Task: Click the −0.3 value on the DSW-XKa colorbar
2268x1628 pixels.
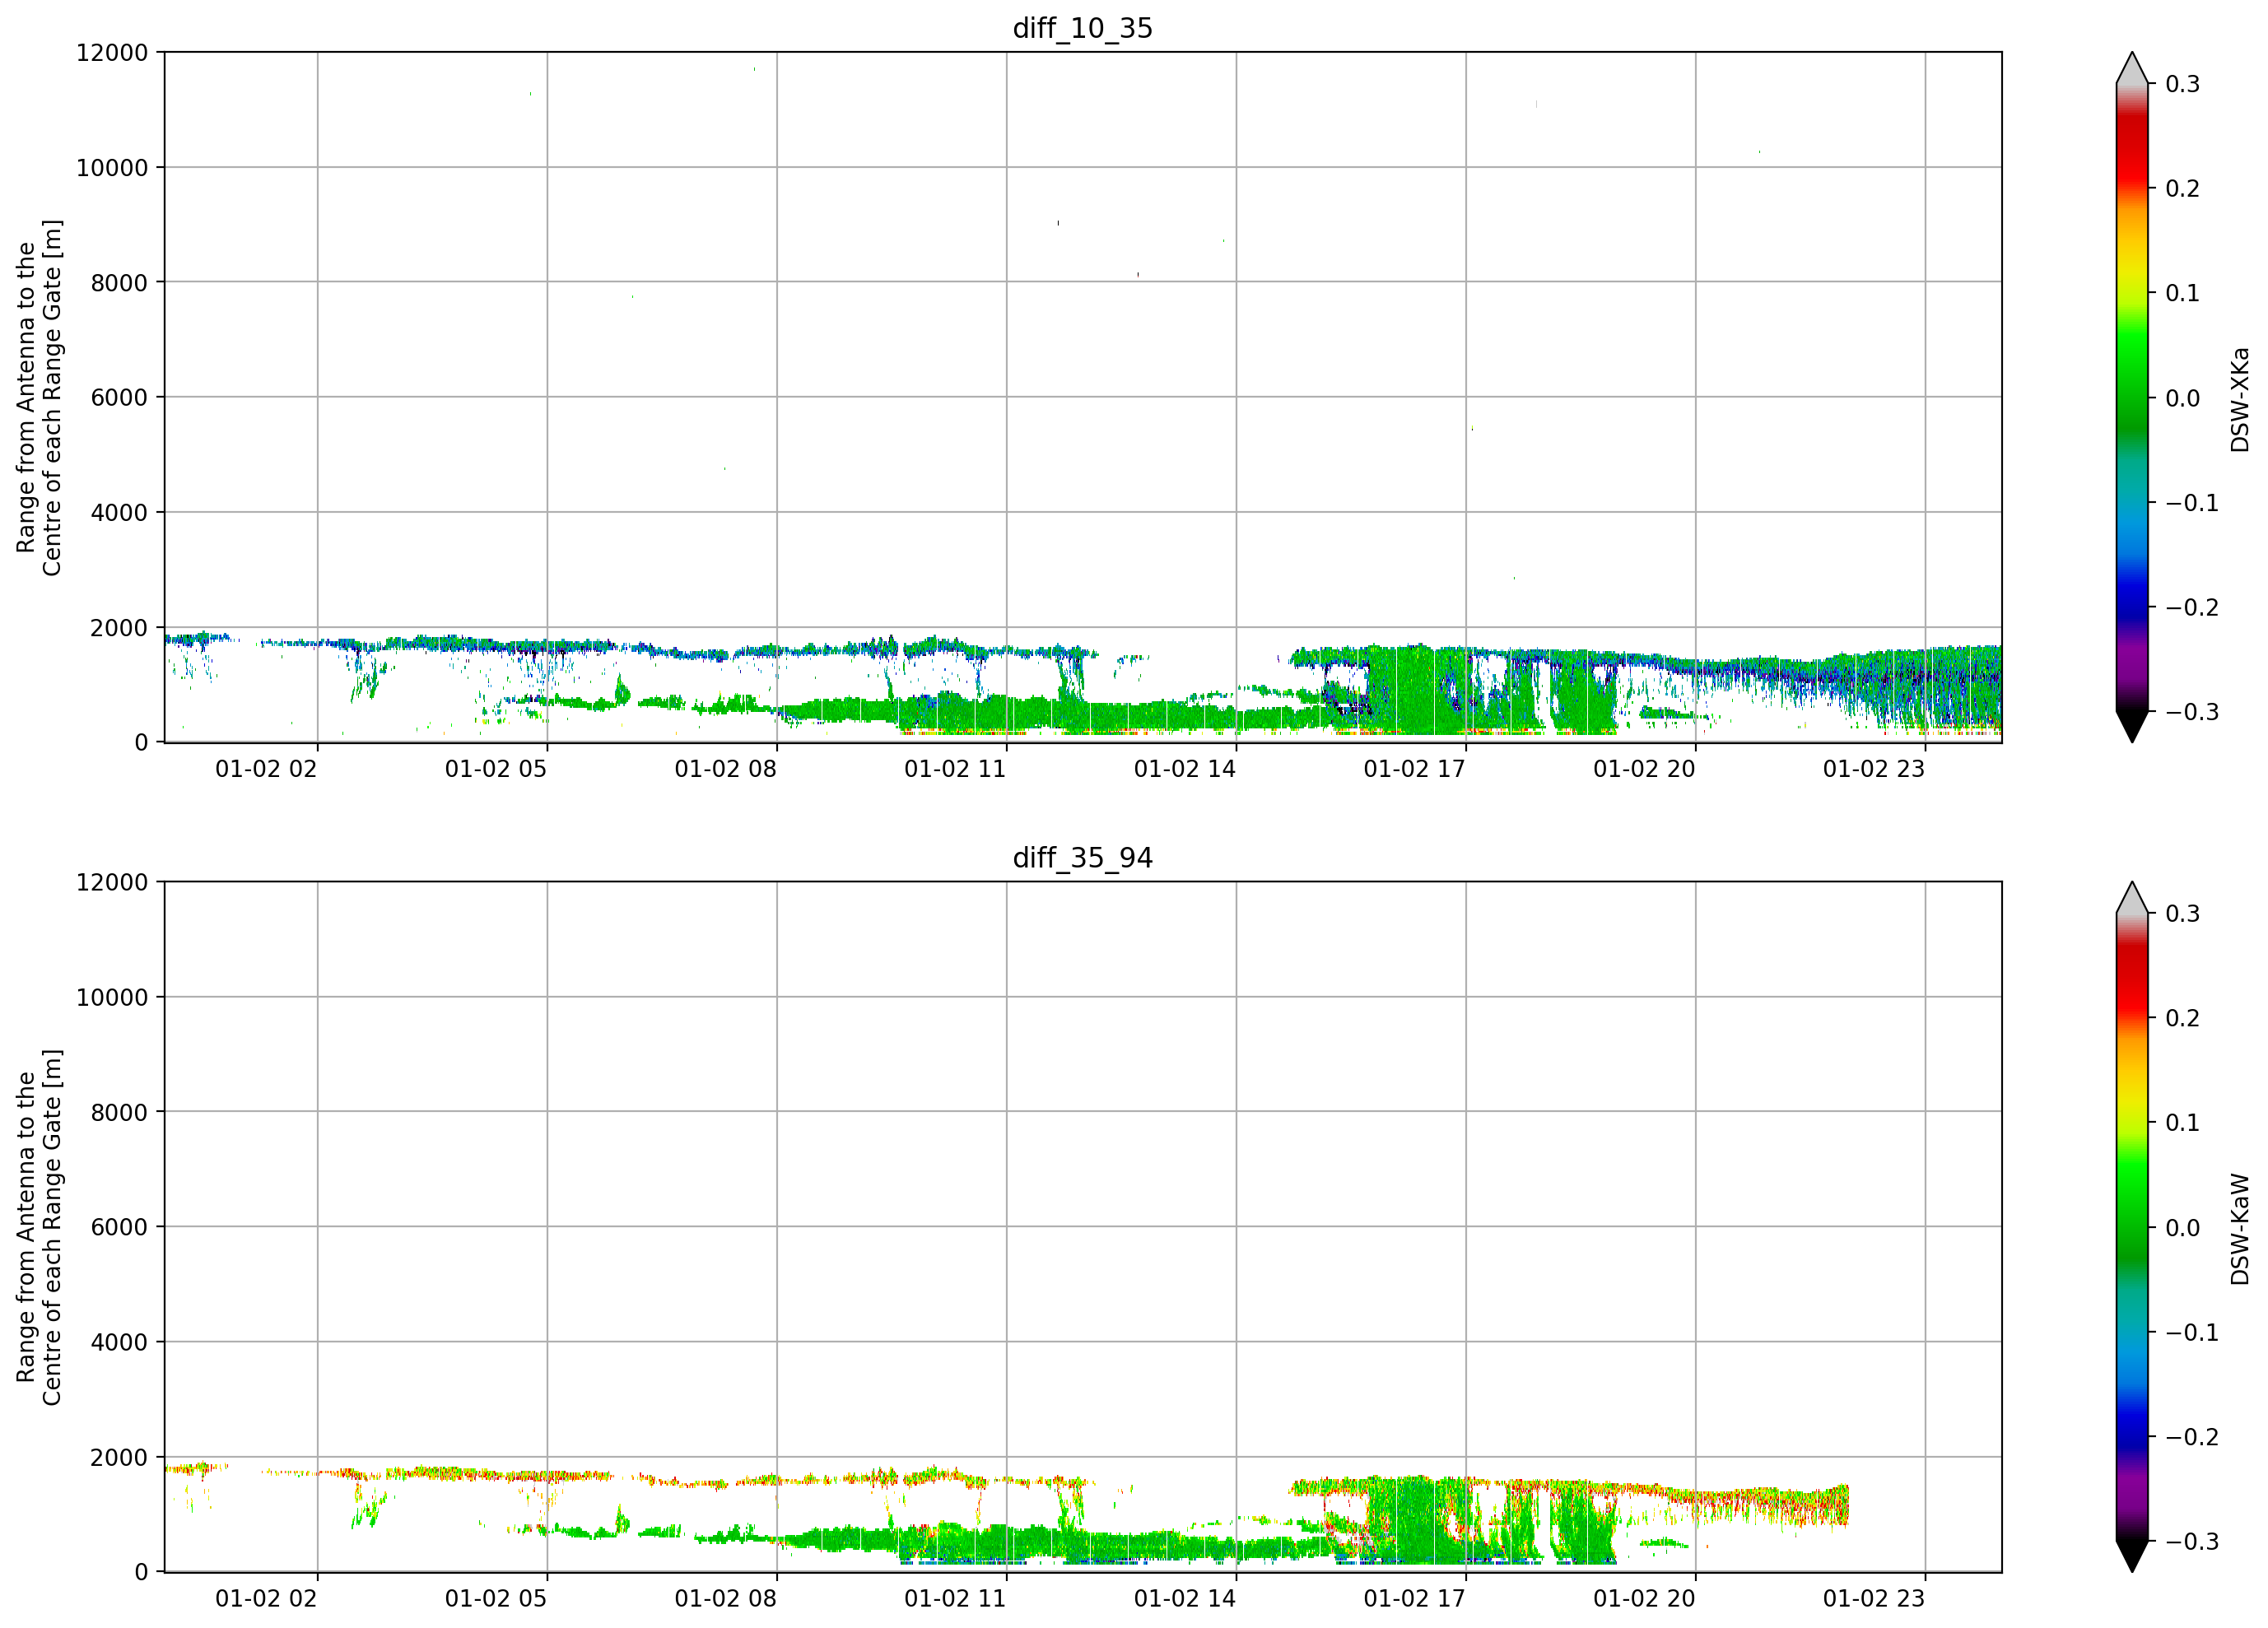Action: [x=2192, y=712]
